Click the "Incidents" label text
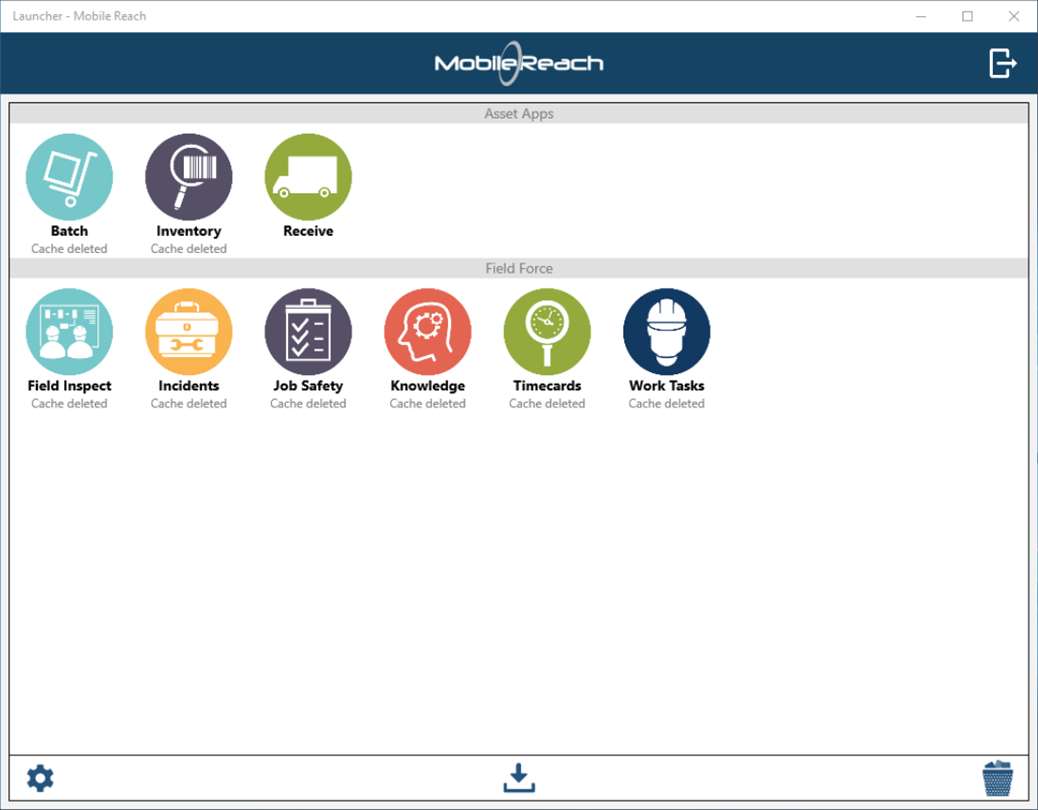The height and width of the screenshot is (810, 1038). [189, 386]
